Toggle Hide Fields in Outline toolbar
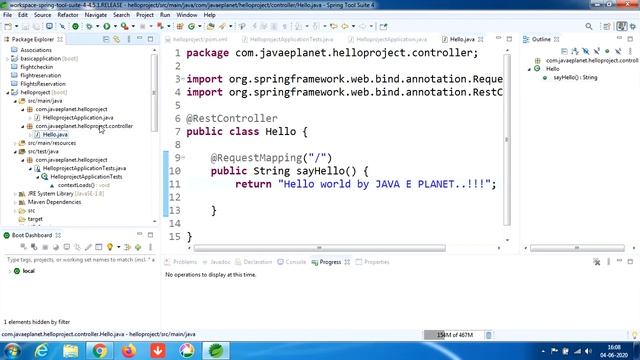This screenshot has height=360, width=640. tap(586, 51)
